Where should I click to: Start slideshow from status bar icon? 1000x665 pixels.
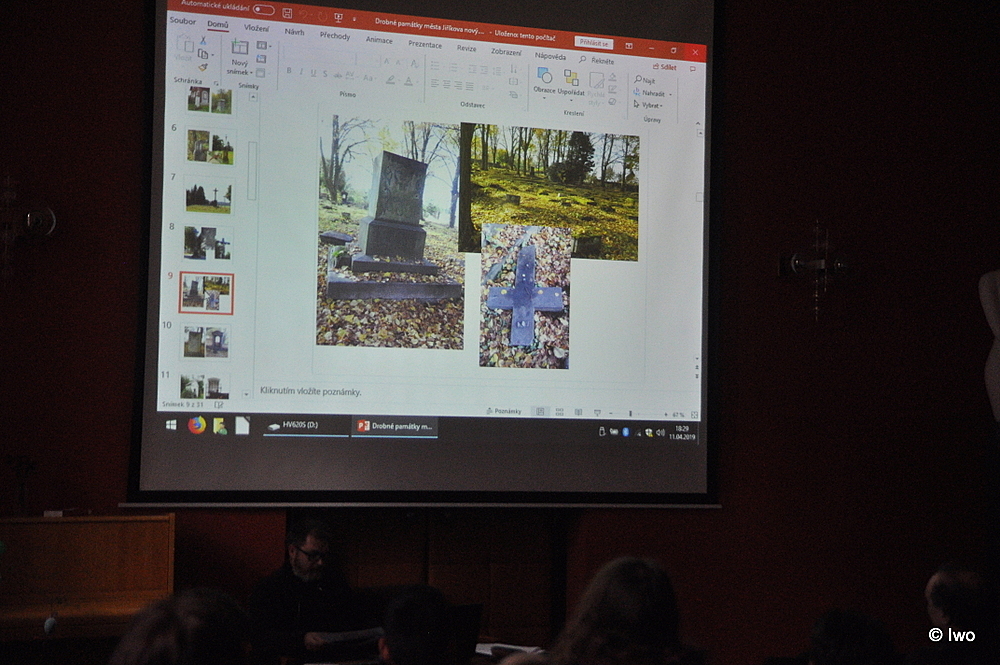[x=597, y=413]
